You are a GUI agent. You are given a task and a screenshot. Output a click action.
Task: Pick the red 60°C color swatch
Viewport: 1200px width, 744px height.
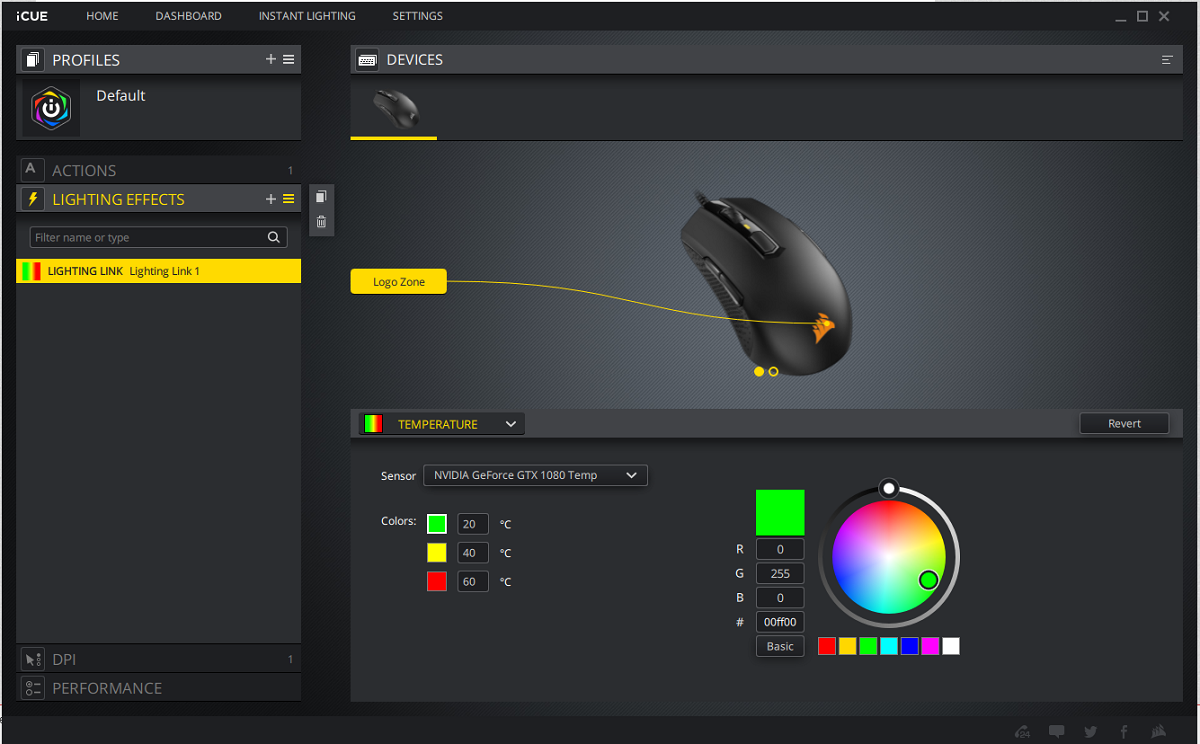click(437, 581)
